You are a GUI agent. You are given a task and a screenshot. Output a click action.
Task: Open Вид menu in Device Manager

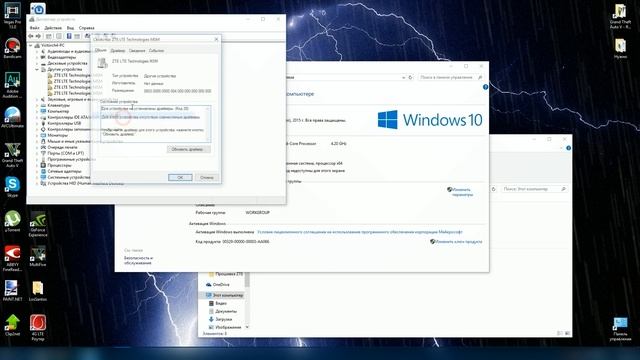tap(70, 28)
